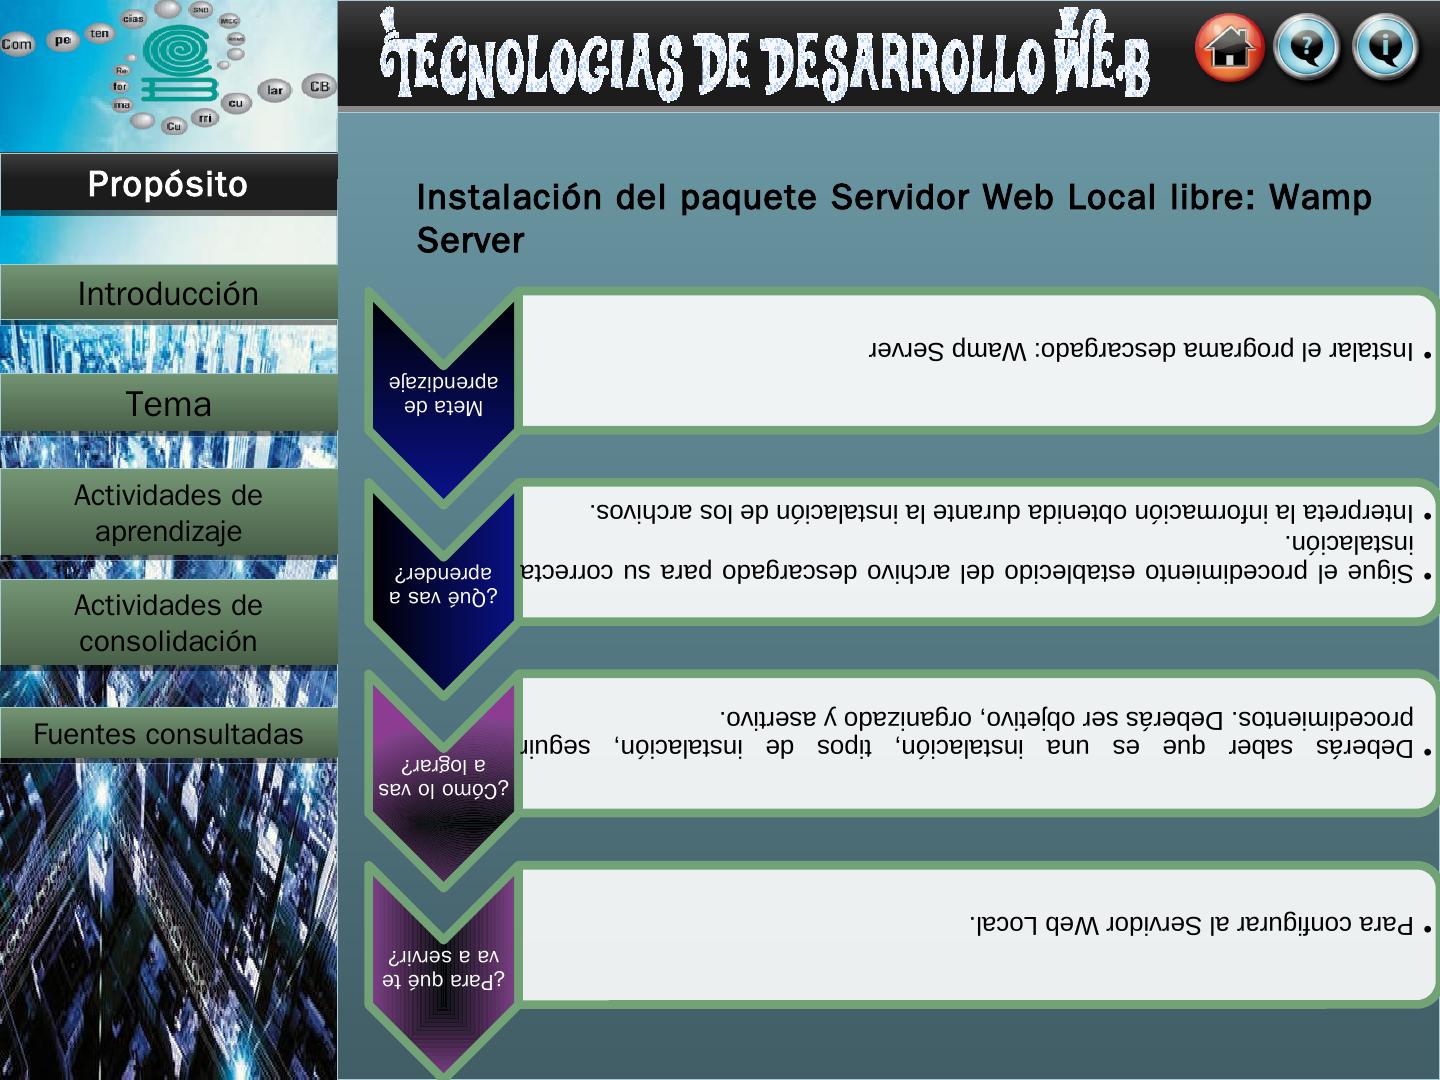Click the text 'Instalar el programa descargado: Wamp Server'
This screenshot has height=1080, width=1440.
pos(1141,350)
